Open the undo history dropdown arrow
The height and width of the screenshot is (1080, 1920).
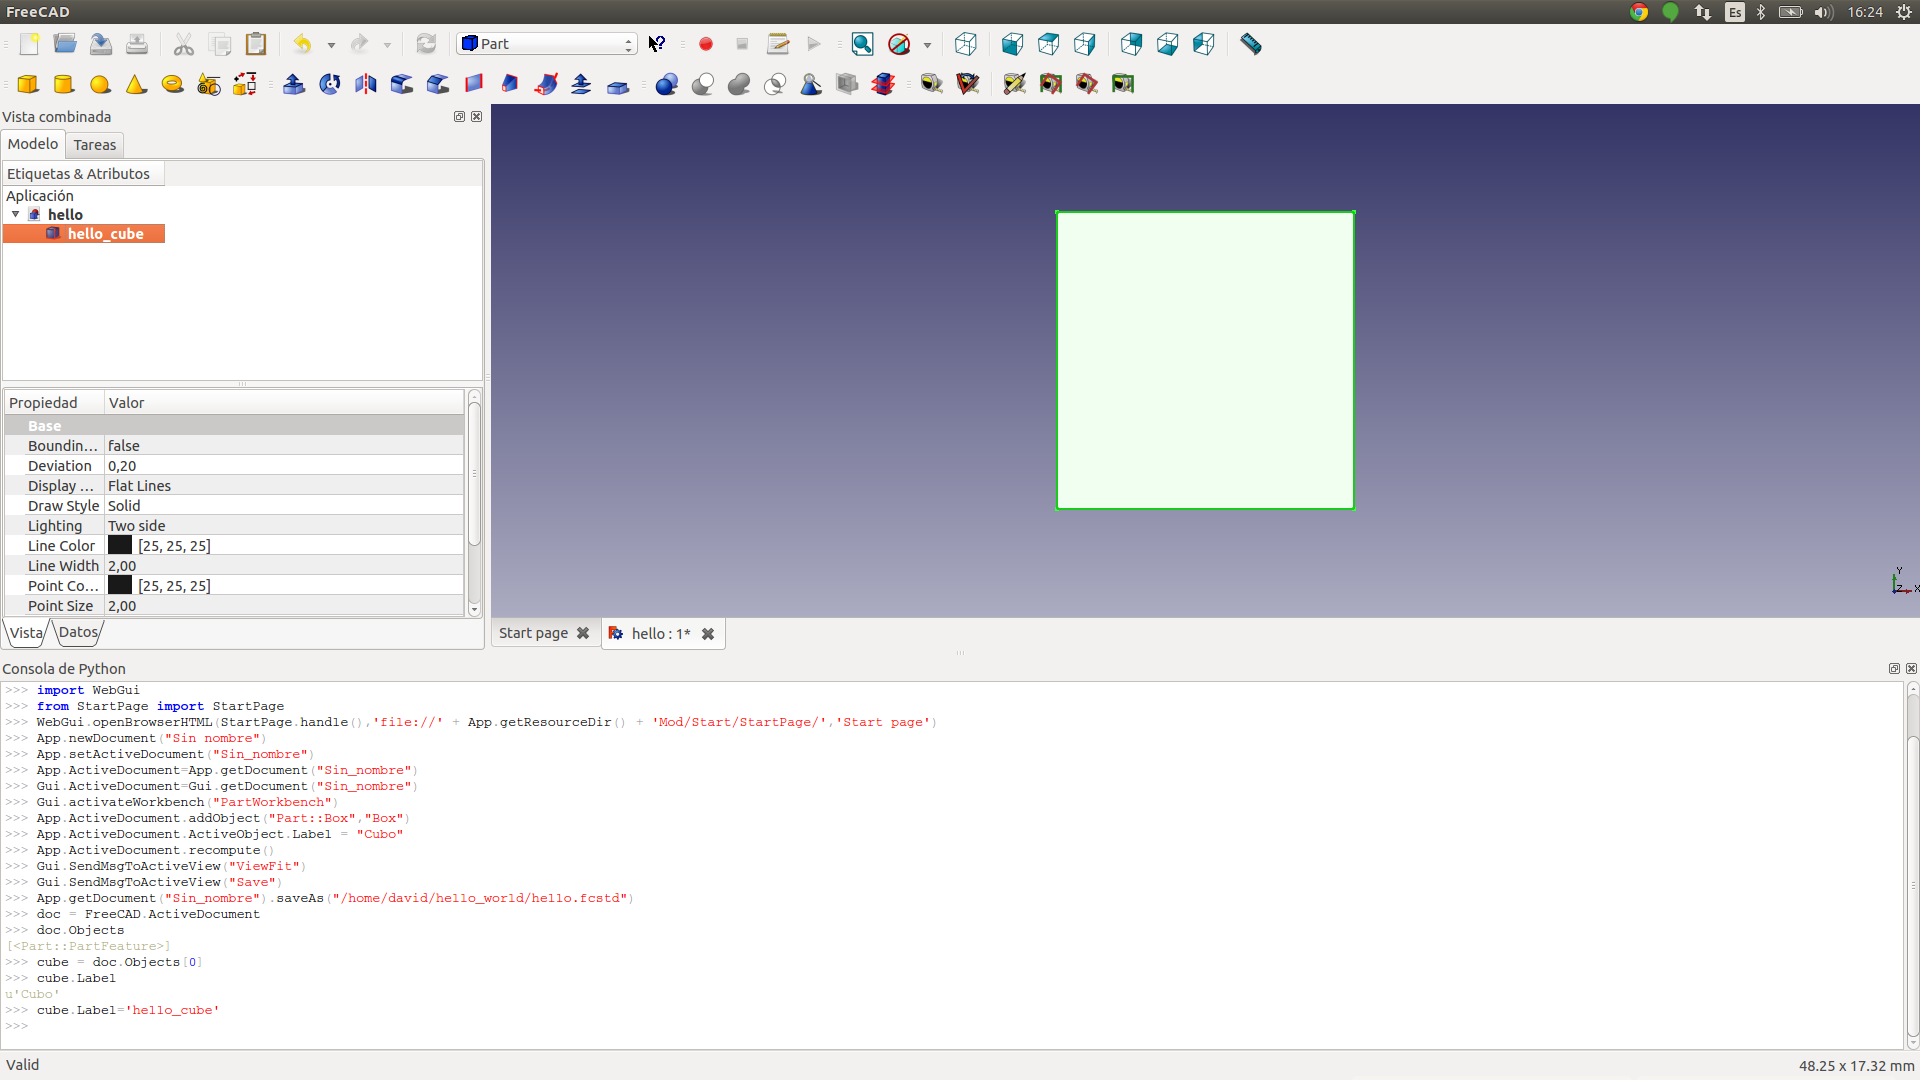pyautogui.click(x=331, y=45)
